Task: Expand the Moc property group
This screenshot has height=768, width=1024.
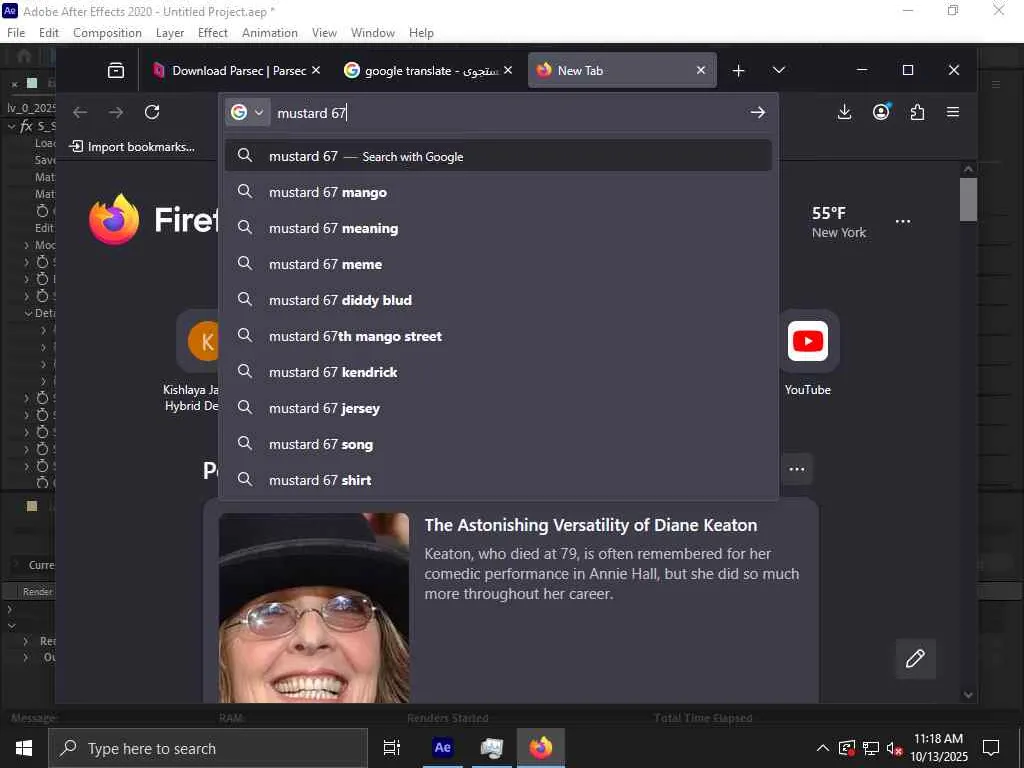Action: tap(26, 246)
